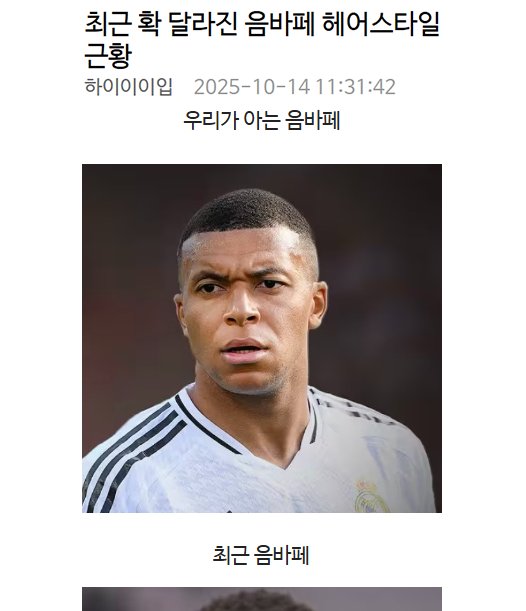Select the caption '우리가 아는 음바페'
The image size is (526, 611).
tap(262, 120)
